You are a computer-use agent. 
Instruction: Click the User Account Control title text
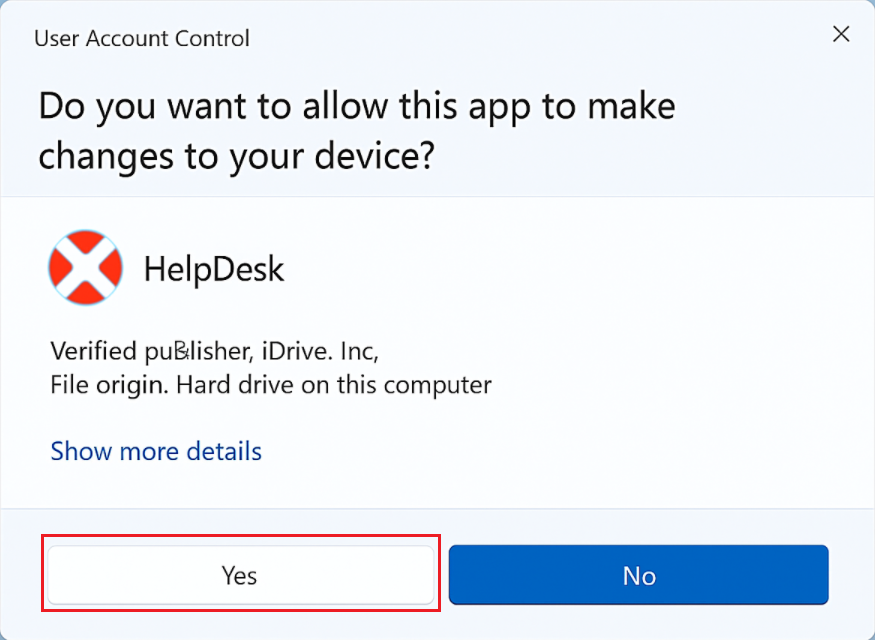pos(142,39)
